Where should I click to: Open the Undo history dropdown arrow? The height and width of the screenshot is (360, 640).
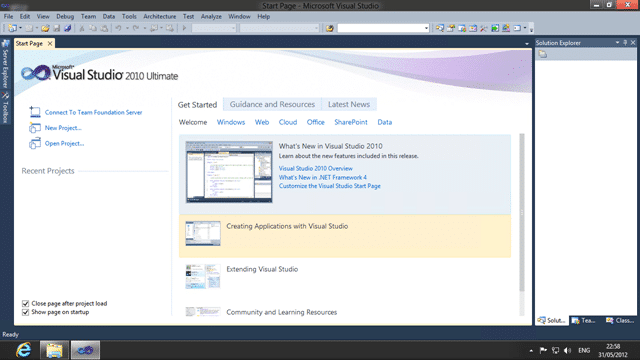(127, 28)
